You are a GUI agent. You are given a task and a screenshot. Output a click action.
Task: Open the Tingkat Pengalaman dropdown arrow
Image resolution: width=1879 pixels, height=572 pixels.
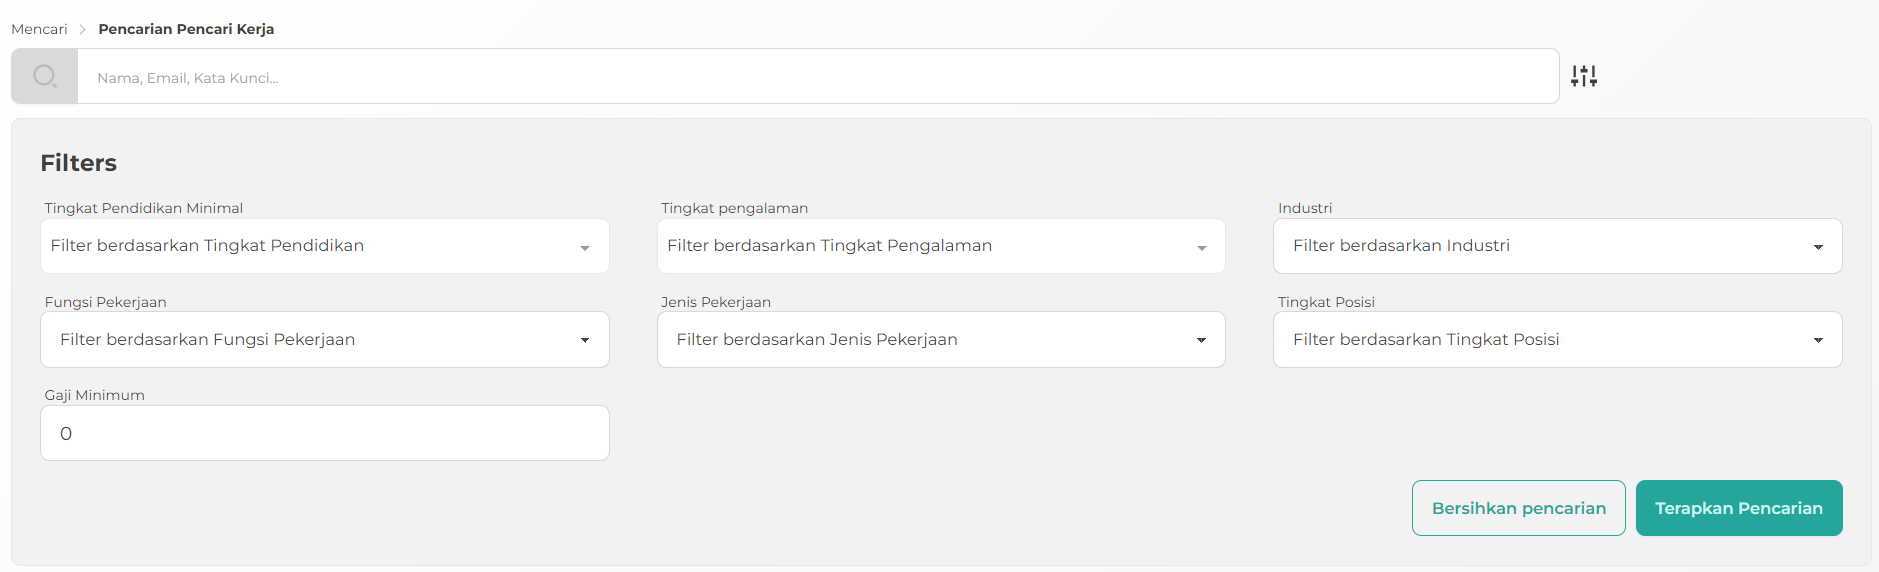coord(1202,248)
